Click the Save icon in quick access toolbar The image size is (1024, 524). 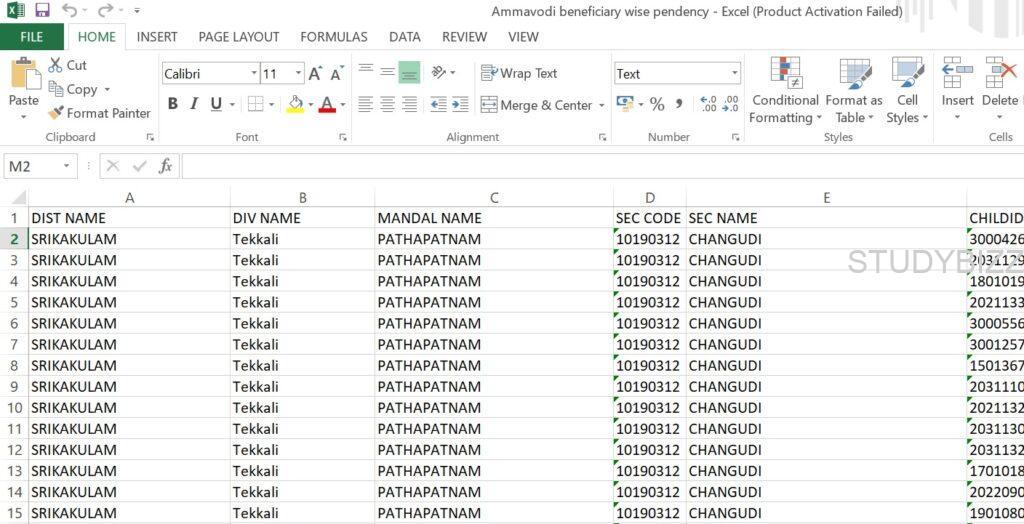click(x=42, y=10)
